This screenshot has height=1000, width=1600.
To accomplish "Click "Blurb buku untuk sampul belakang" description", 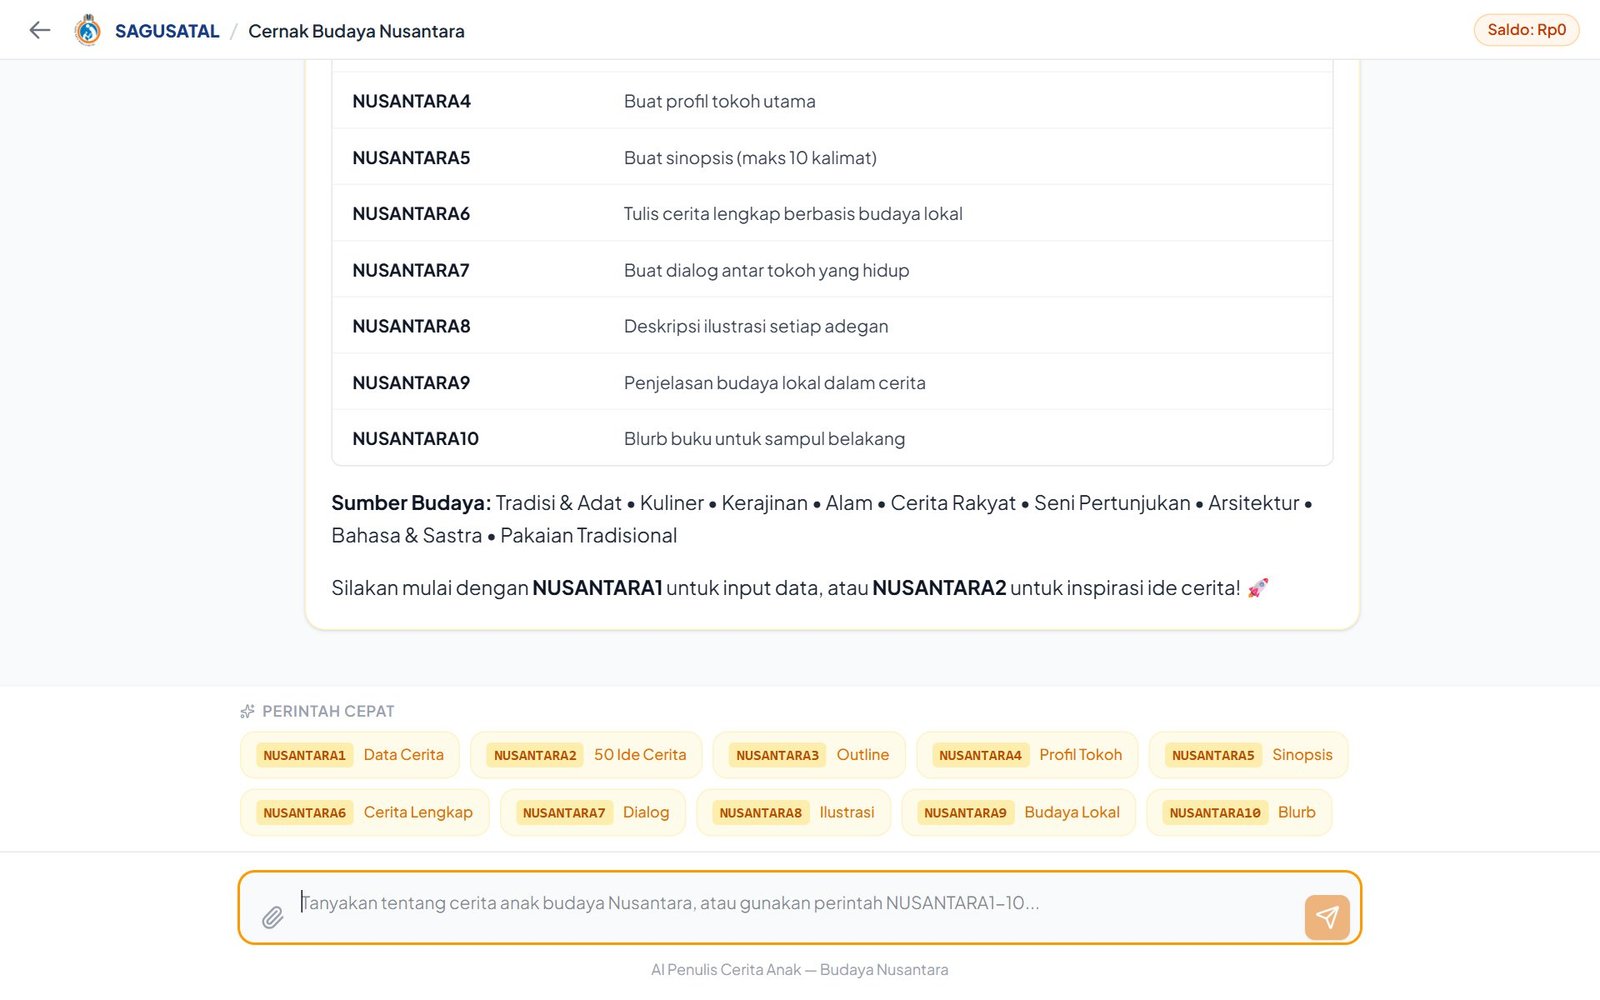I will click(765, 439).
